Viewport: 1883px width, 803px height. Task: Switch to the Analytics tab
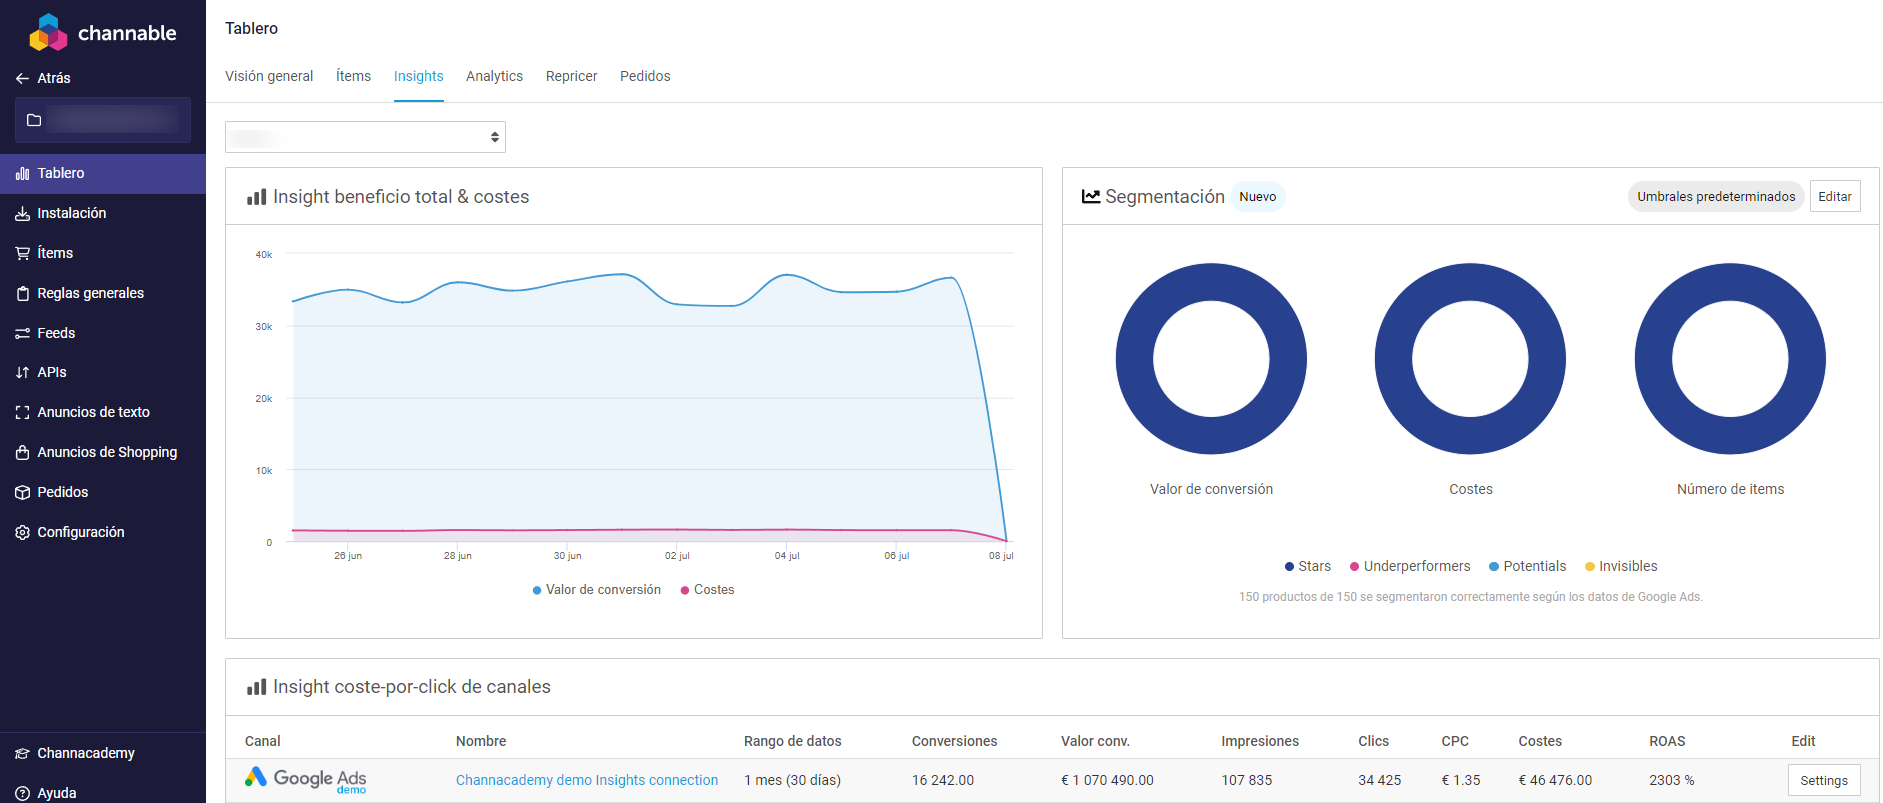point(494,76)
